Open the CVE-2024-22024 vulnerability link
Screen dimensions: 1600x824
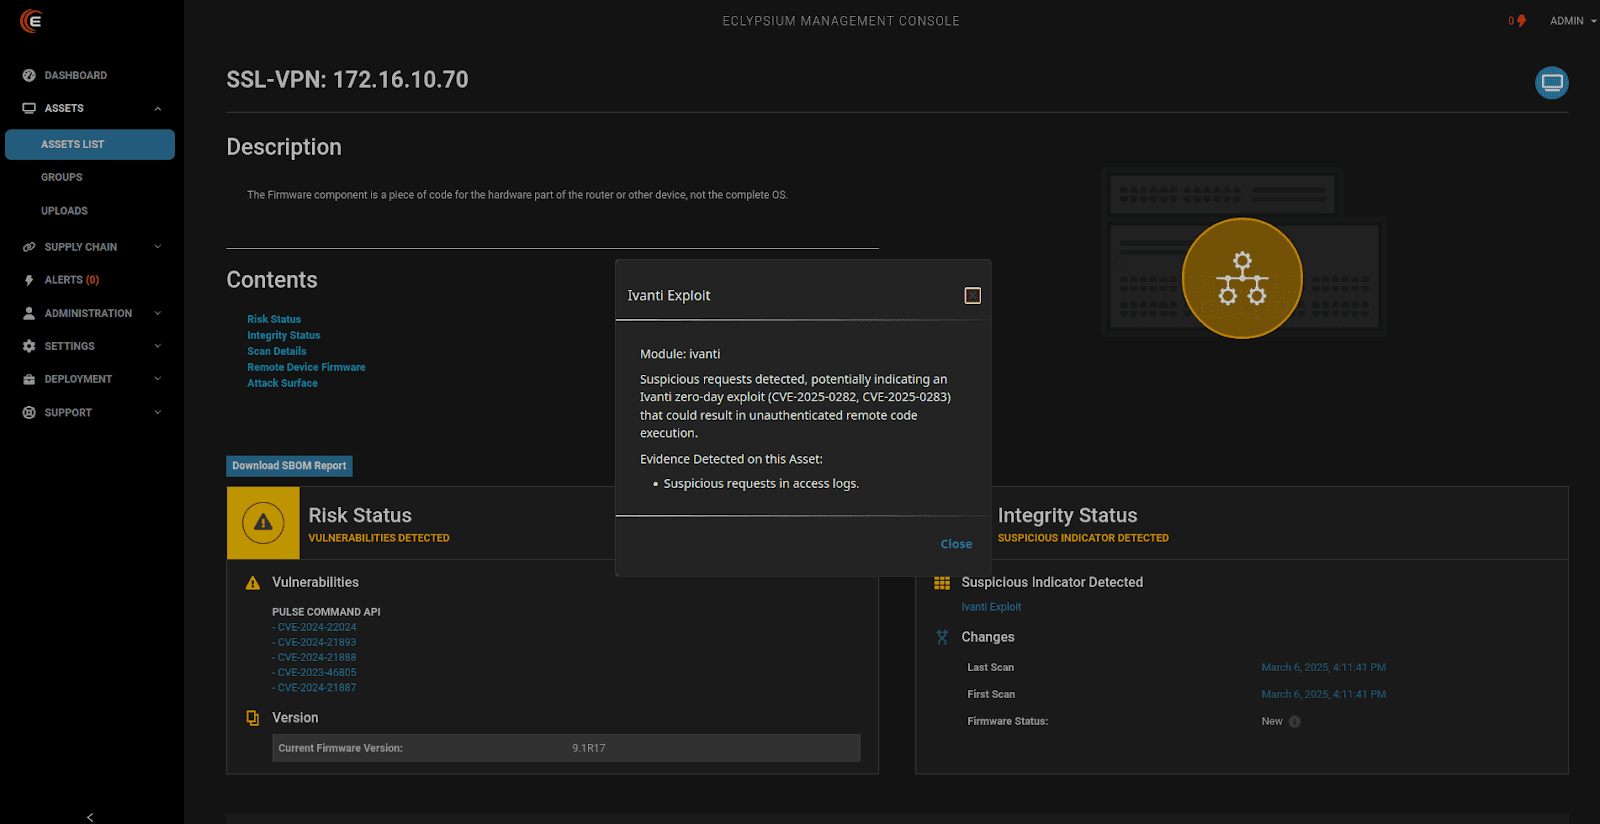click(316, 628)
